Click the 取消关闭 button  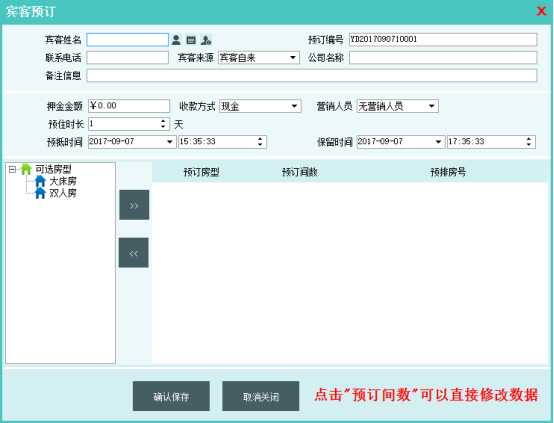tap(261, 396)
